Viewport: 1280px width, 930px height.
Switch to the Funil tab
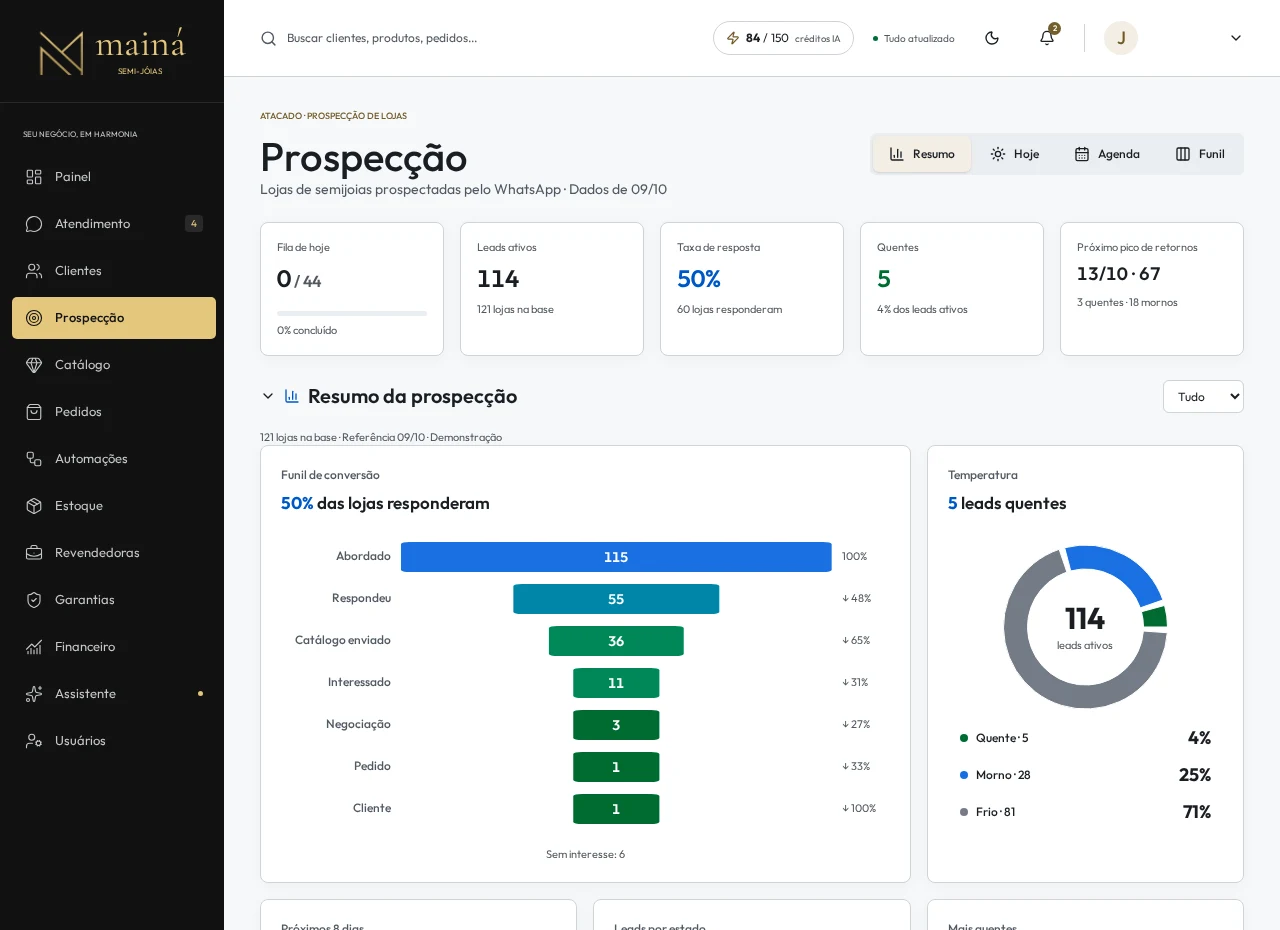coord(1200,154)
